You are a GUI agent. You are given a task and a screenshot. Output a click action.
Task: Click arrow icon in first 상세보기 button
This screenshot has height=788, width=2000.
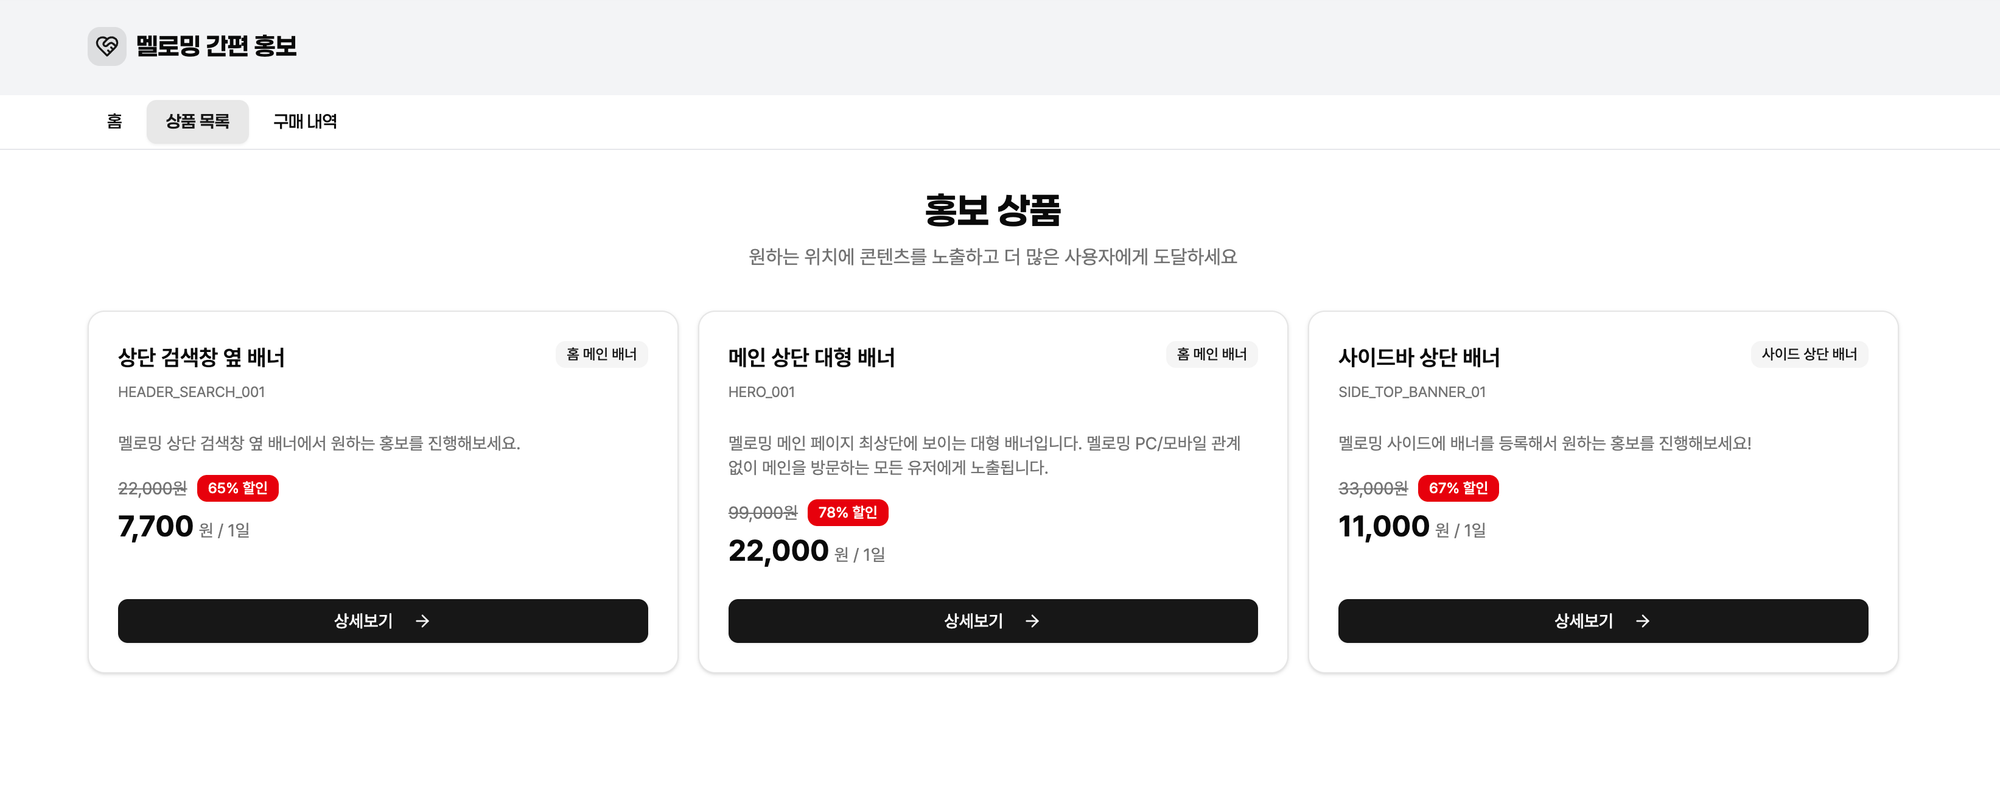(423, 621)
